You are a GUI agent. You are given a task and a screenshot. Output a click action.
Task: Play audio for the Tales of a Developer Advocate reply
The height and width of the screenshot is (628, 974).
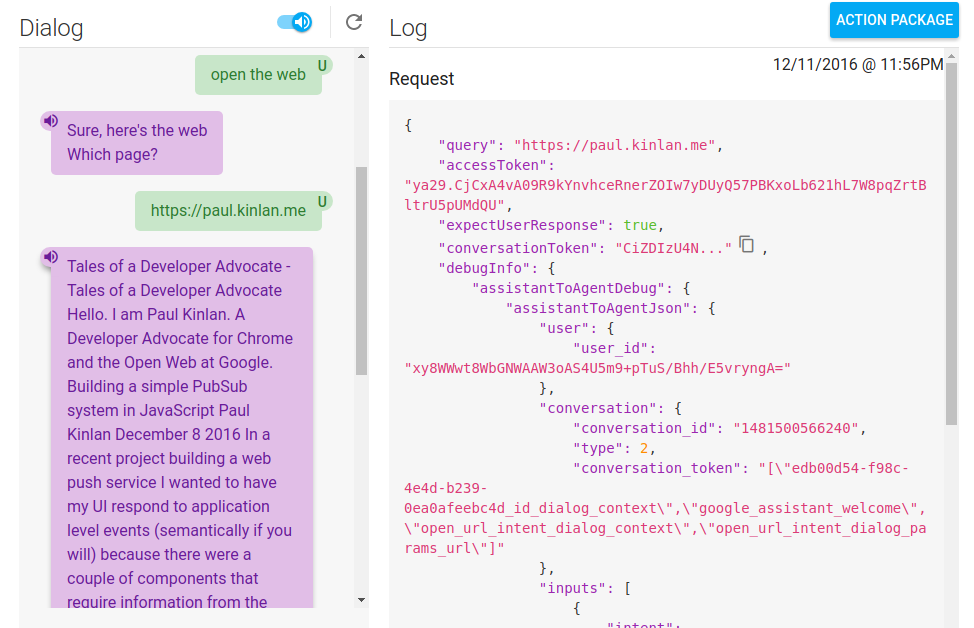coord(50,258)
